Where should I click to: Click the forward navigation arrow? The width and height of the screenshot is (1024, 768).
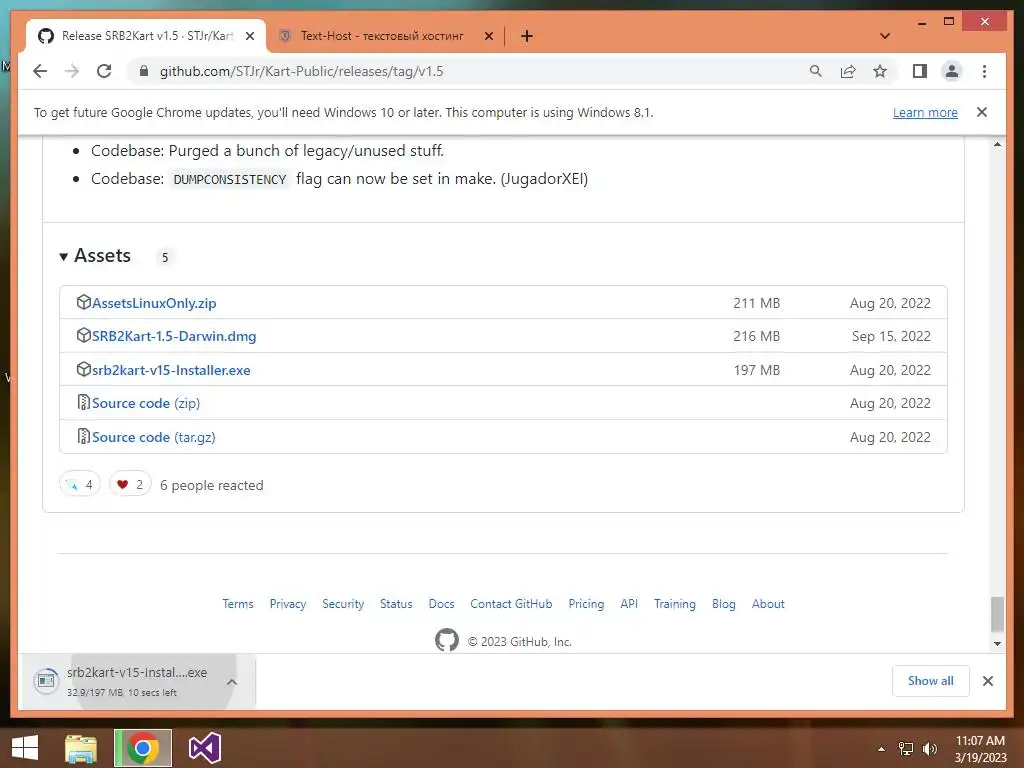tap(72, 71)
